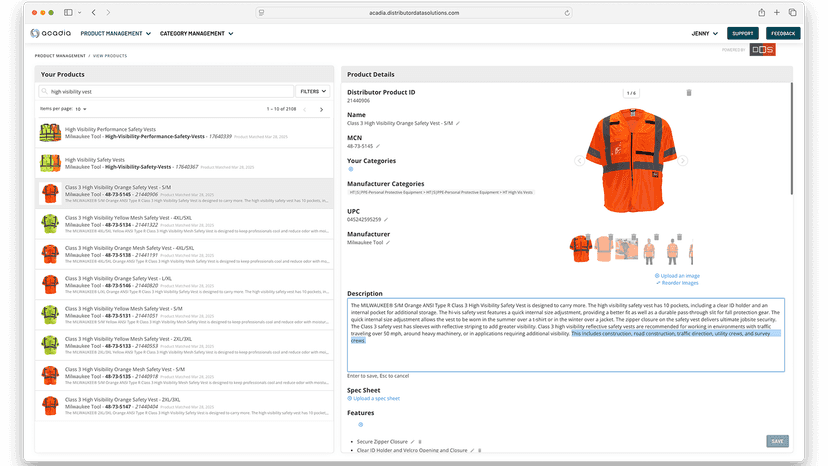Viewport: 828px width, 466px height.
Task: Select the fourth thumbnail with worker
Action: 650,250
